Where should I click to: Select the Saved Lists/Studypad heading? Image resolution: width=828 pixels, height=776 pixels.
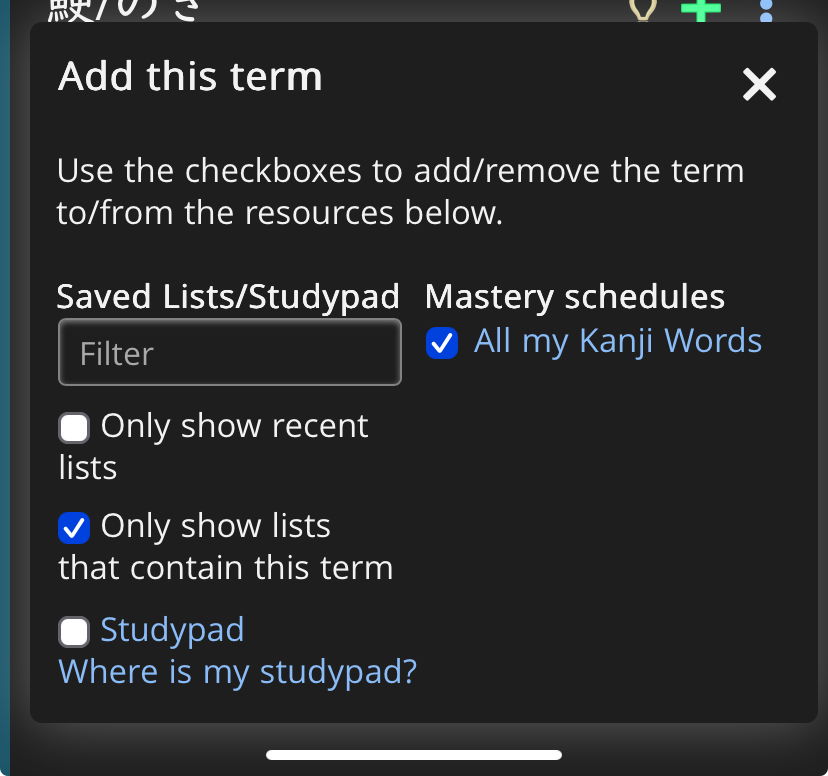228,297
